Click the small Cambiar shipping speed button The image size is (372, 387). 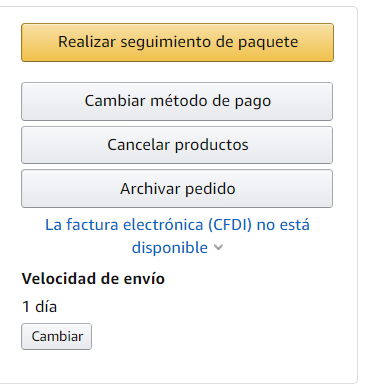pyautogui.click(x=57, y=336)
